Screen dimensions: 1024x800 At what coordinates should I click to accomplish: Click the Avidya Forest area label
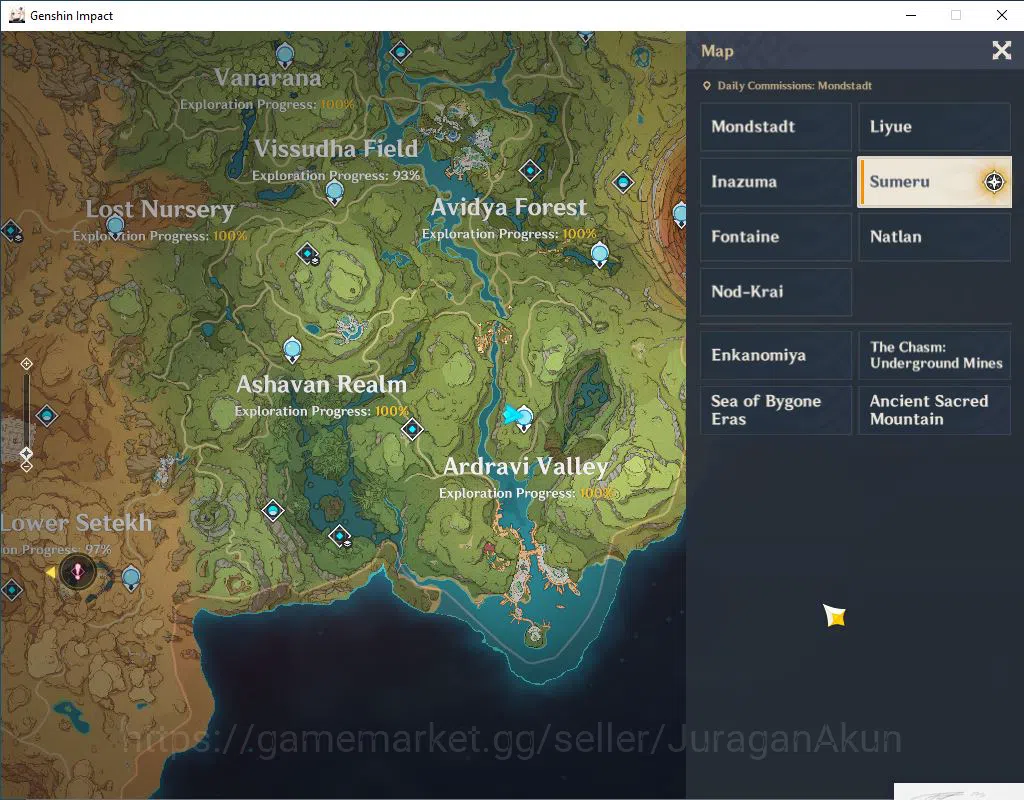[x=509, y=208]
